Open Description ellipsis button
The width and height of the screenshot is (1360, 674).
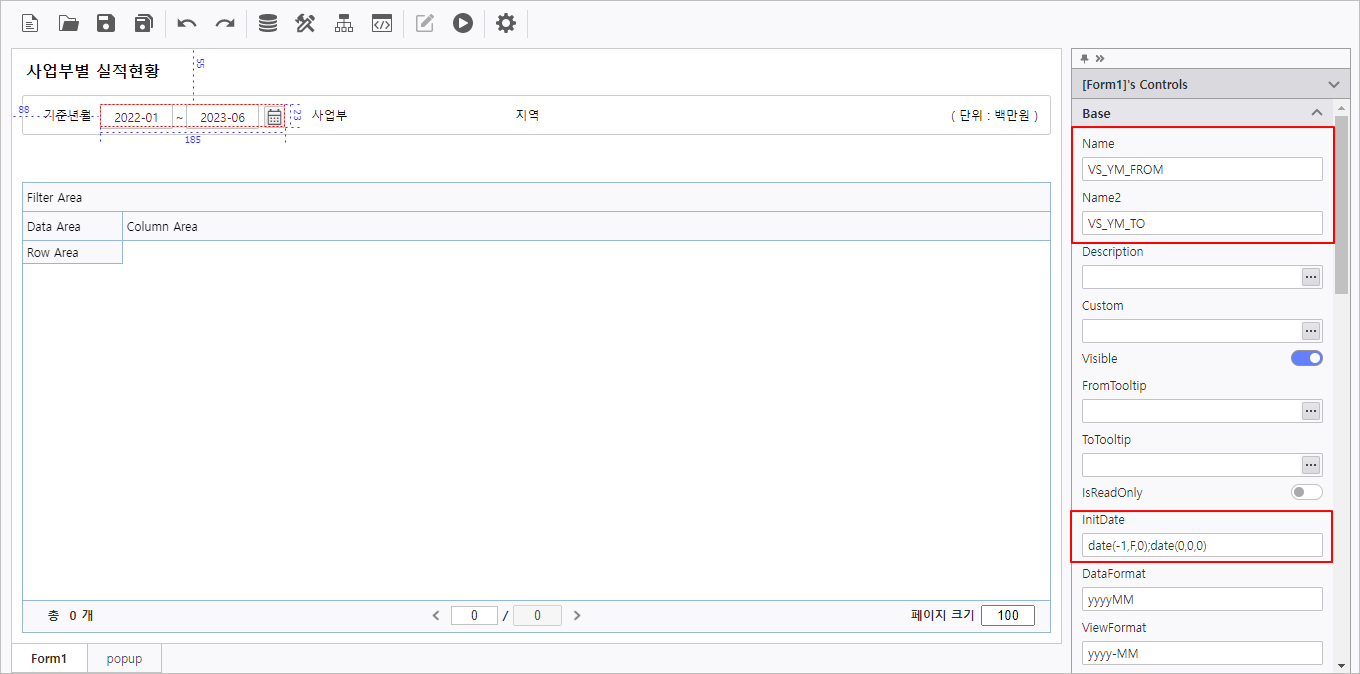[1311, 277]
